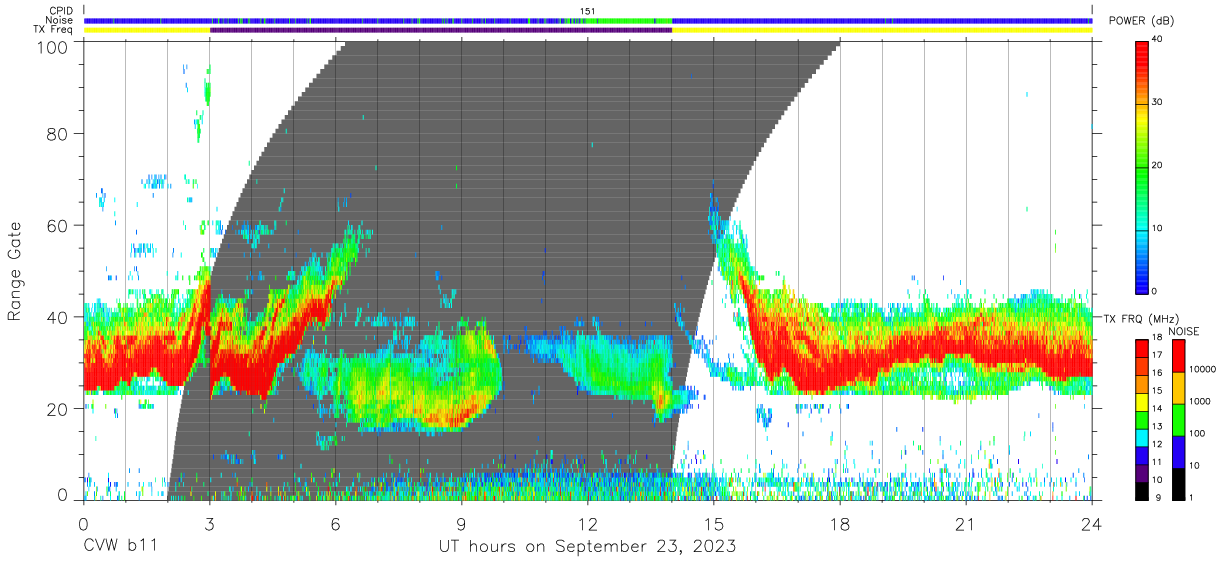Viewport: 1228px width, 567px height.
Task: Click the 24 tick label on the UT hours axis
Action: tap(1092, 524)
